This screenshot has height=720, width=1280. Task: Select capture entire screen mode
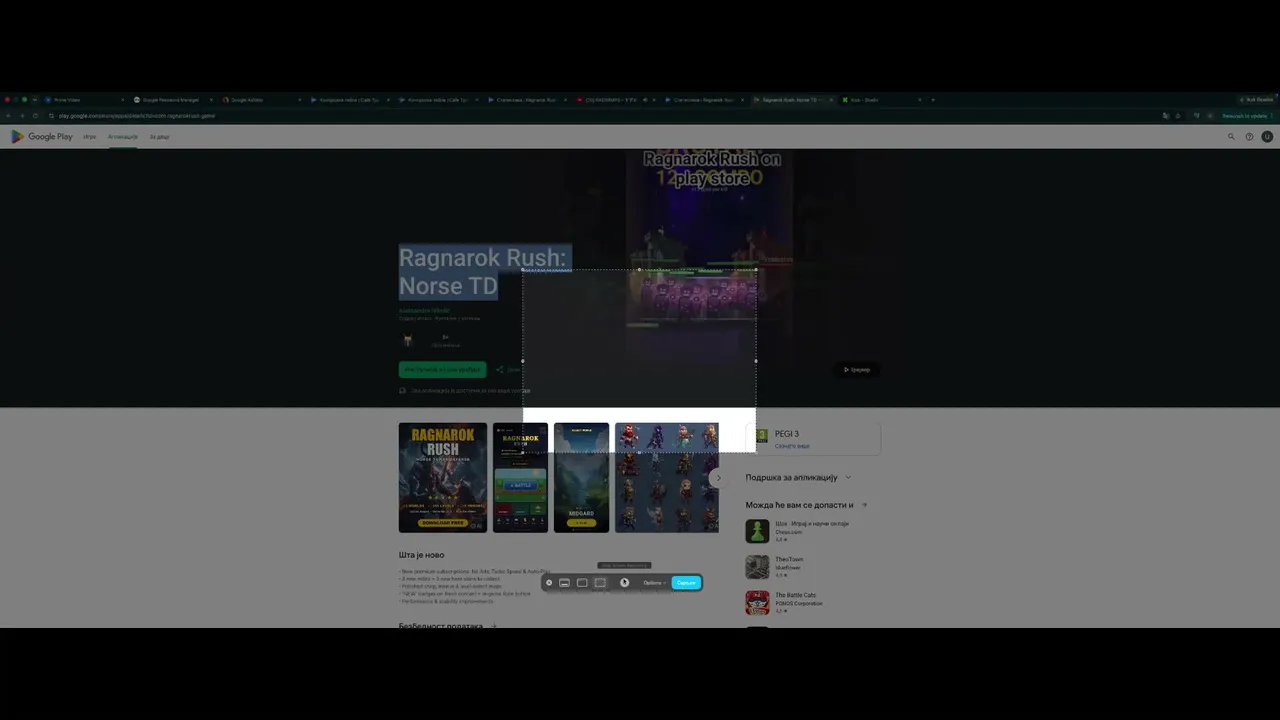click(564, 583)
